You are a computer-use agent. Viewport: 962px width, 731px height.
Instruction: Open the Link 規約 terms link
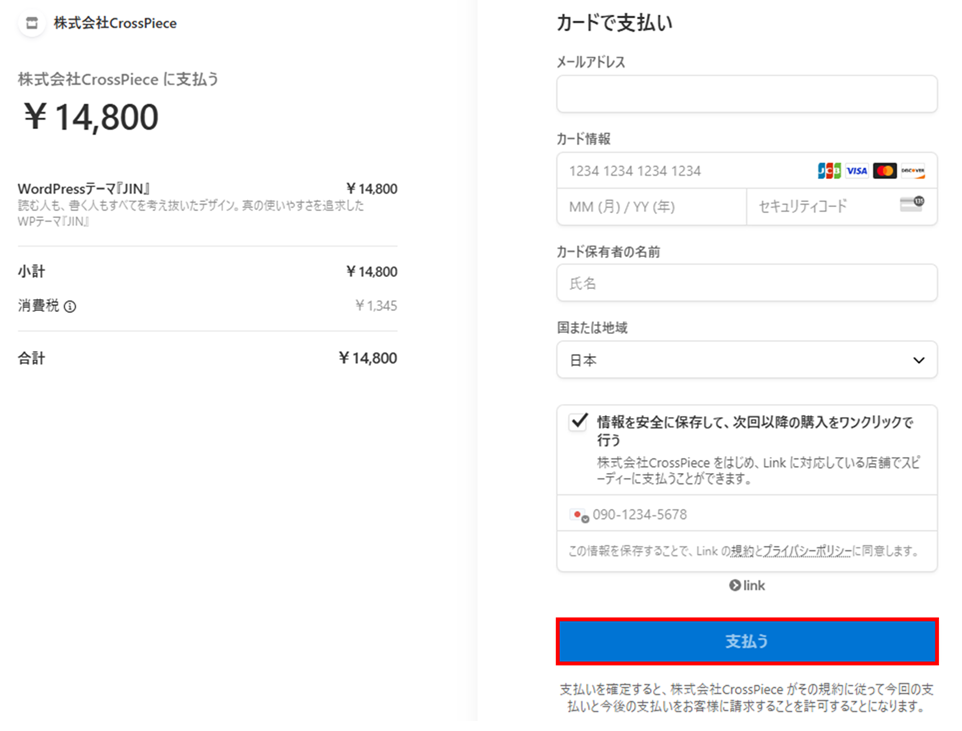(741, 551)
